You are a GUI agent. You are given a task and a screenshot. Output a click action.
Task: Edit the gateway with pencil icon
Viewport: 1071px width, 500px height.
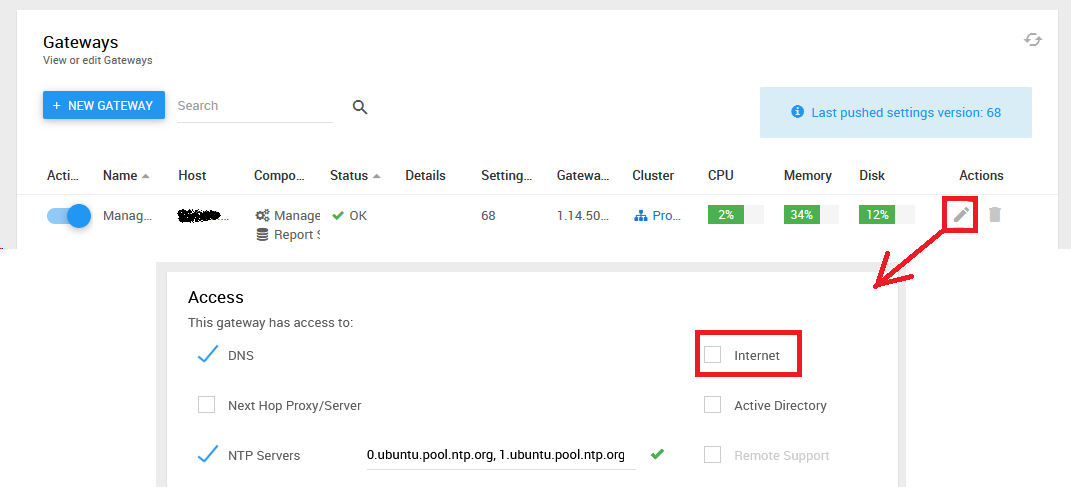click(961, 214)
